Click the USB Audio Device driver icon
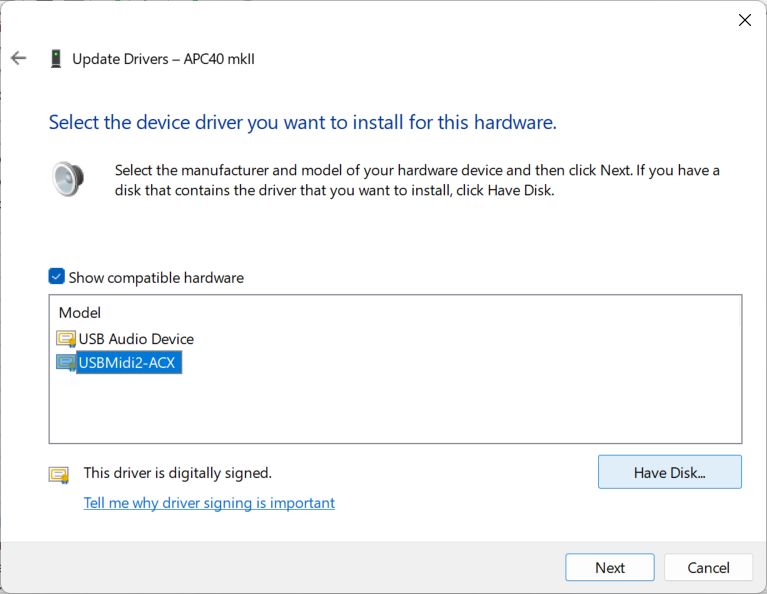The width and height of the screenshot is (767, 594). [66, 339]
